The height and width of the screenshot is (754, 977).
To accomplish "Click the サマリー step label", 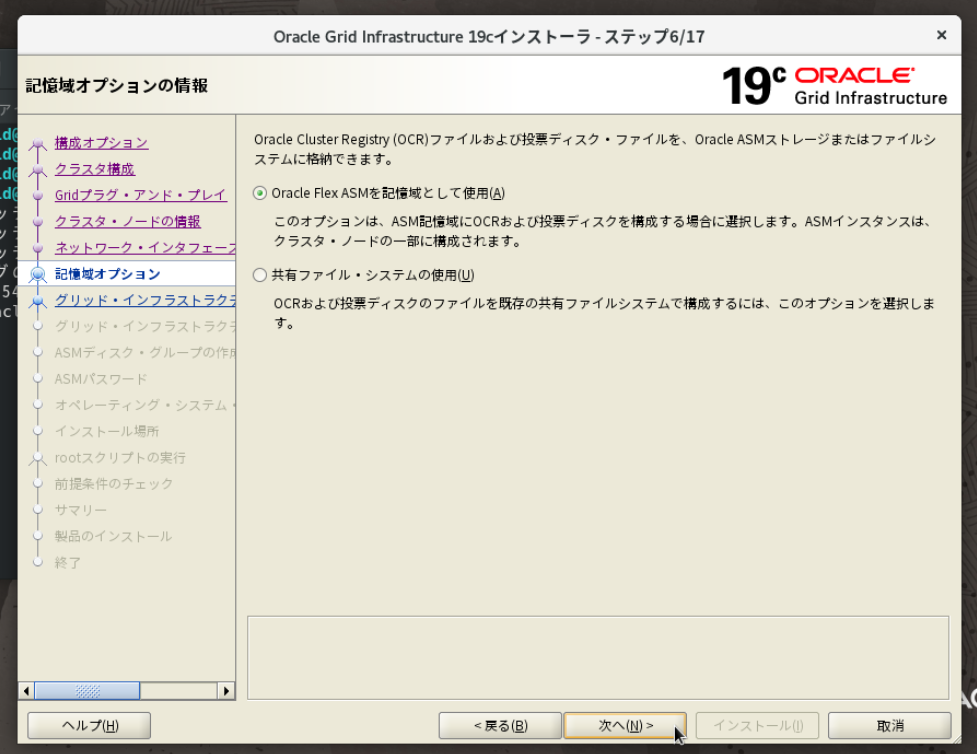I will pyautogui.click(x=80, y=510).
